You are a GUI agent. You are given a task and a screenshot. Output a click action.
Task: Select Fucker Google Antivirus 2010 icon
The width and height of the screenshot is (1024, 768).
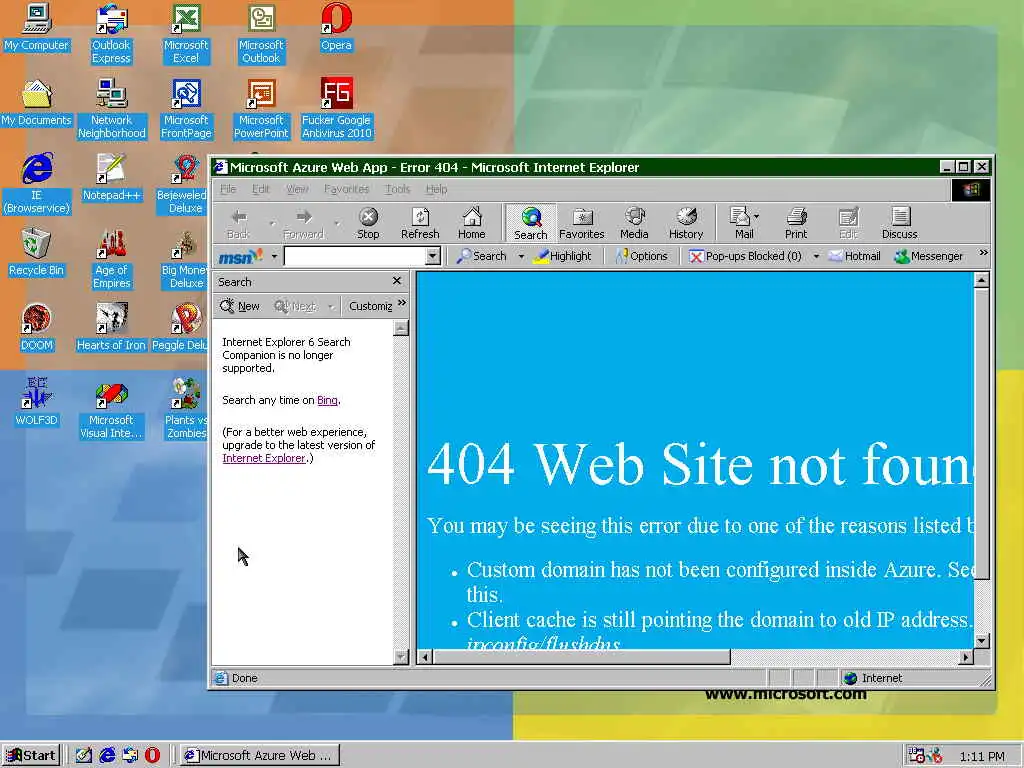[x=336, y=109]
